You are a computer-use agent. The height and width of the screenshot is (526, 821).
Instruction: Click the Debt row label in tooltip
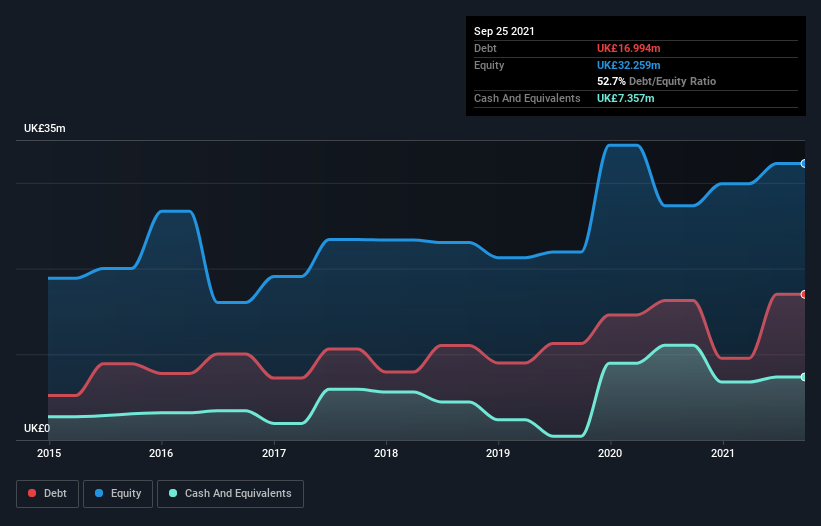pyautogui.click(x=485, y=48)
